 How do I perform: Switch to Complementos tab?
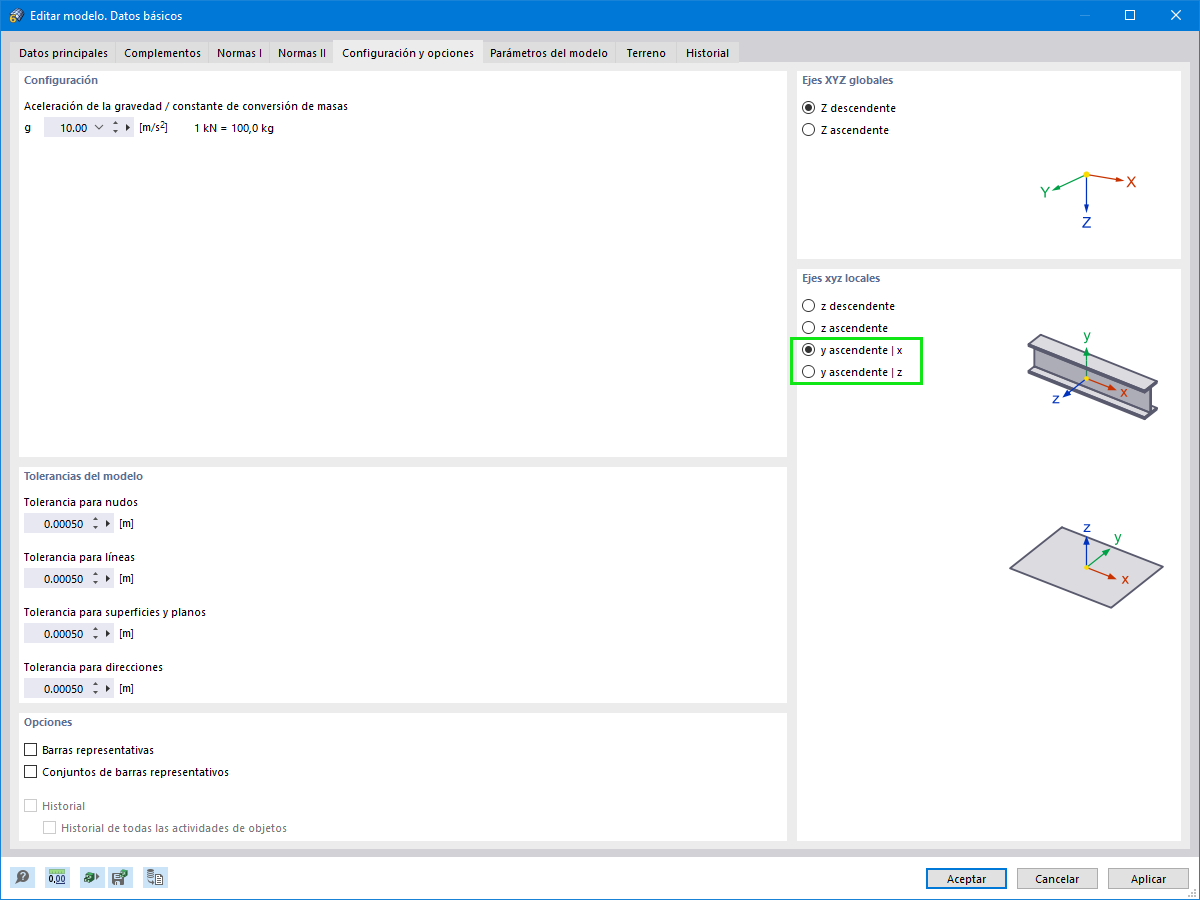pyautogui.click(x=162, y=53)
